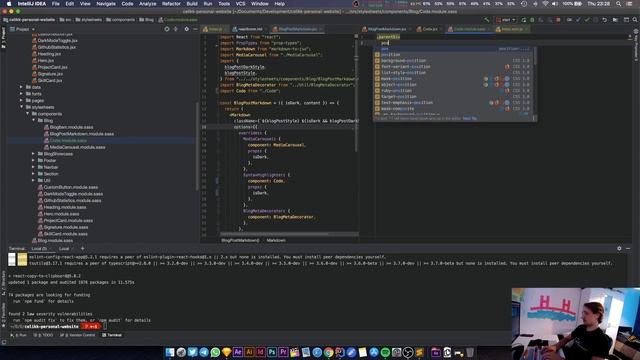Choose 'object-position' completion suggestion

[454, 85]
